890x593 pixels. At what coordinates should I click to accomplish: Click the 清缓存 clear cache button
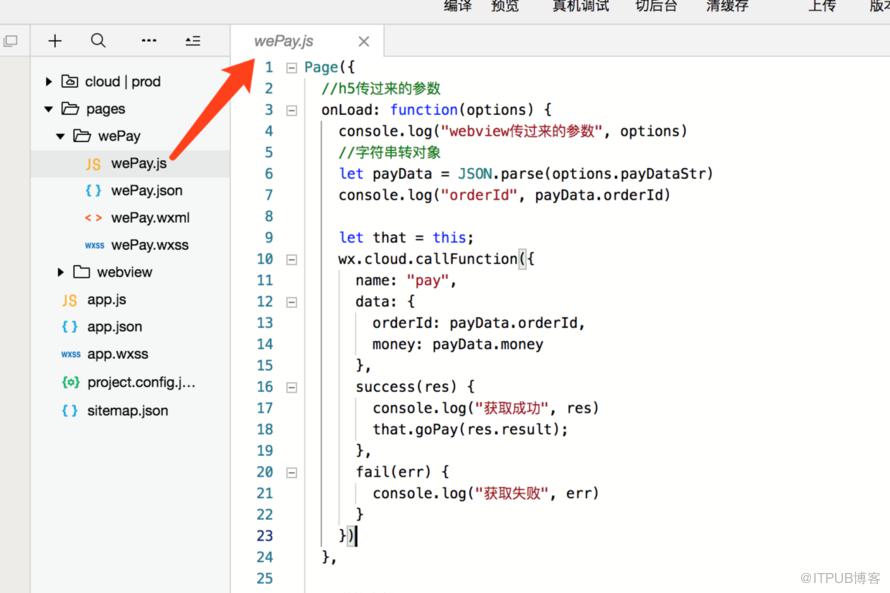coord(727,6)
